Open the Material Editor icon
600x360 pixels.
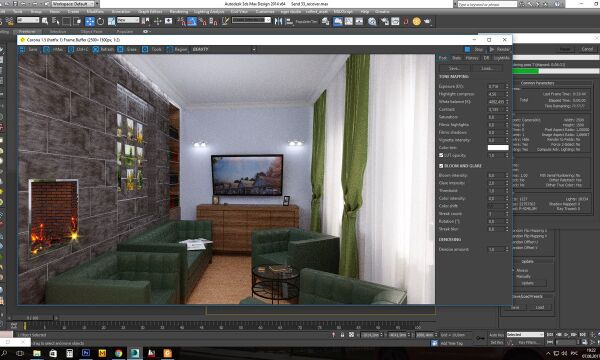(x=372, y=21)
